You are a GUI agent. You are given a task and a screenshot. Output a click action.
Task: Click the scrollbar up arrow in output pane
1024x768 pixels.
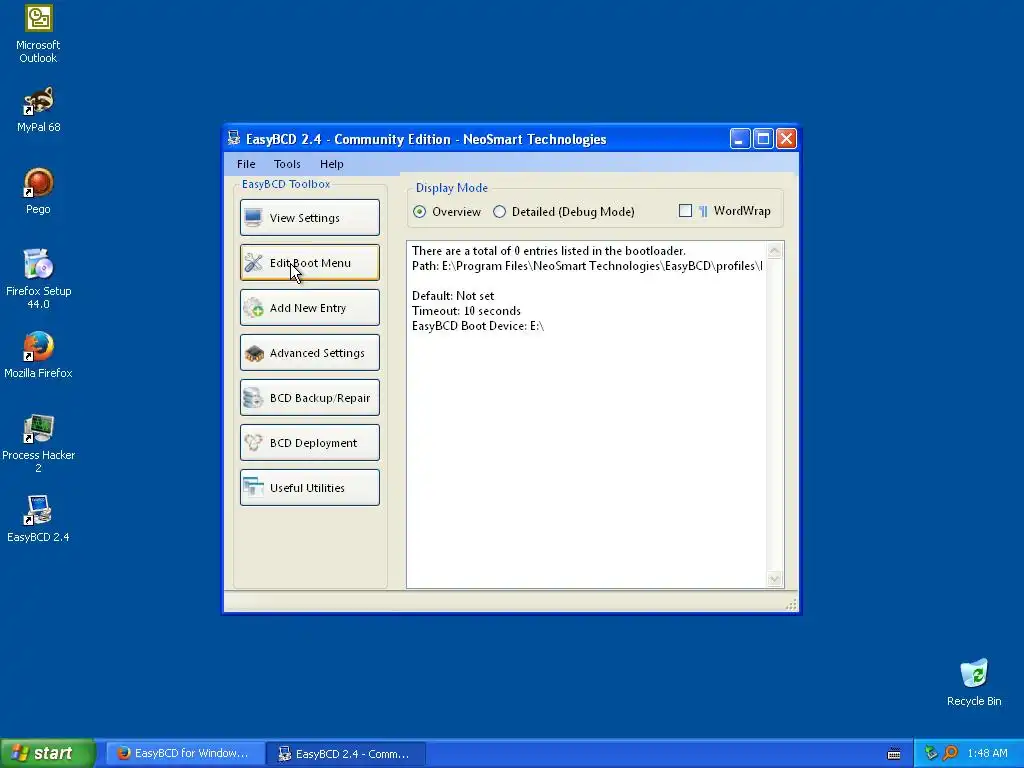(x=775, y=251)
